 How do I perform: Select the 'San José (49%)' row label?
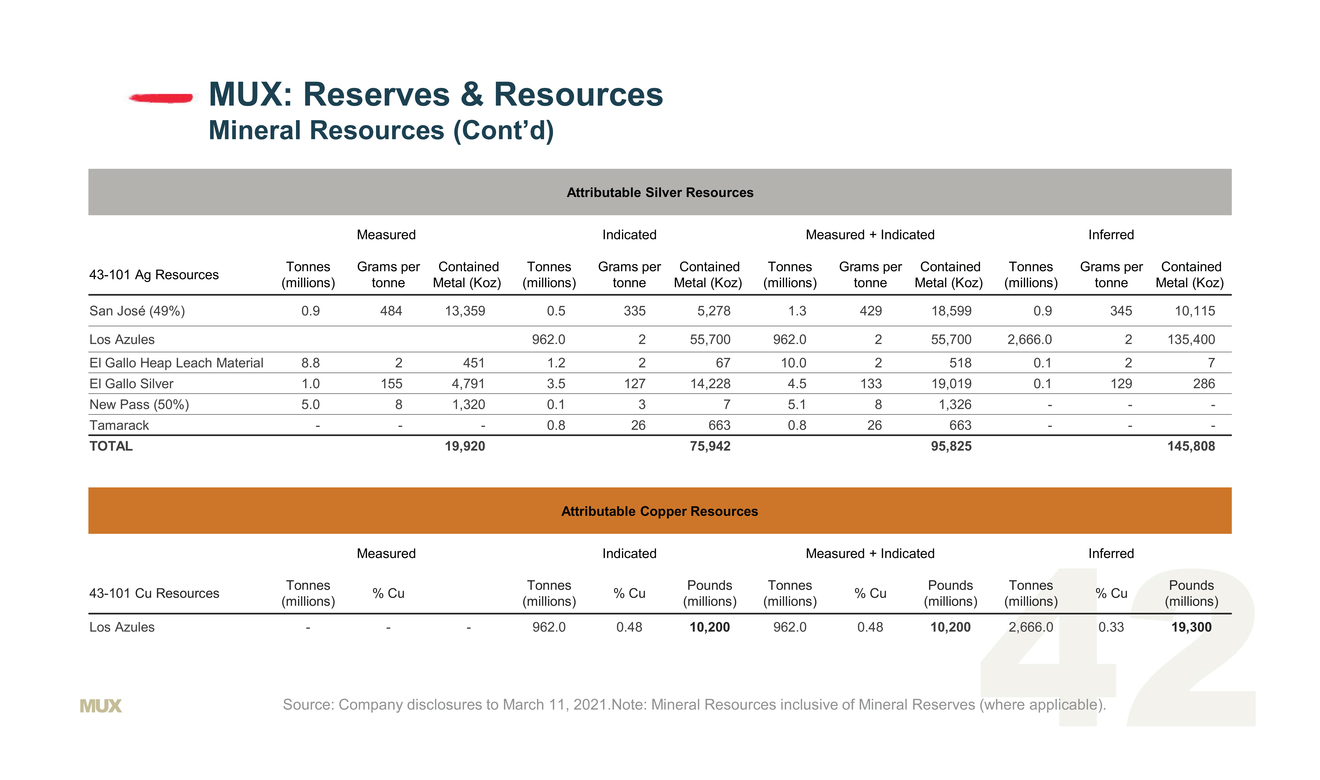pos(137,311)
